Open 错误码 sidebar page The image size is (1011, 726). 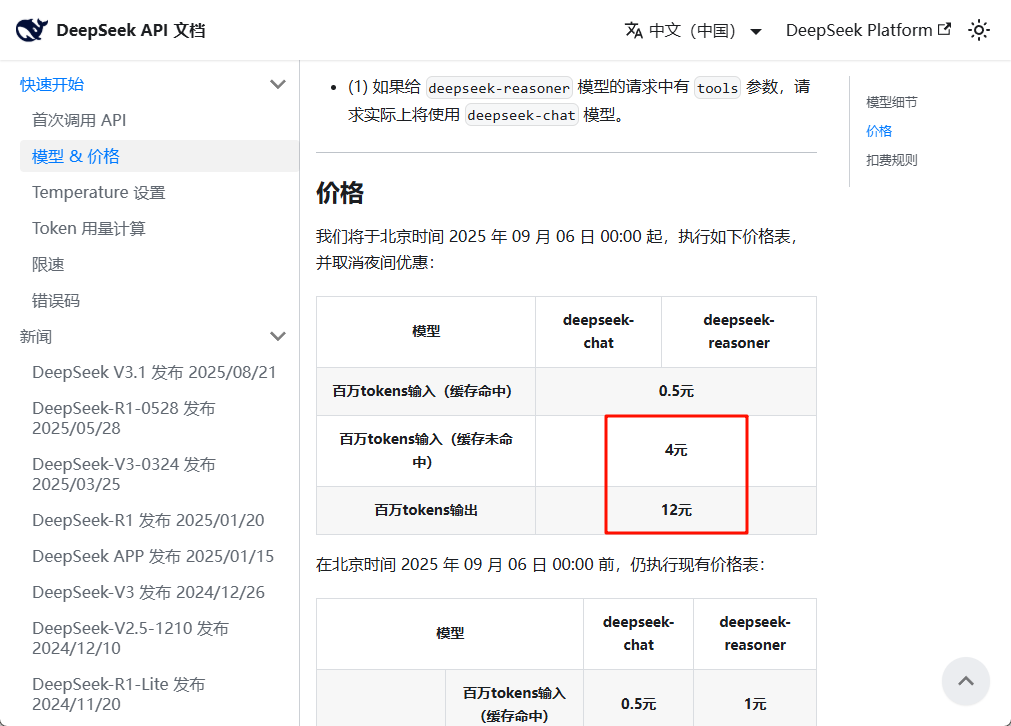(x=56, y=300)
